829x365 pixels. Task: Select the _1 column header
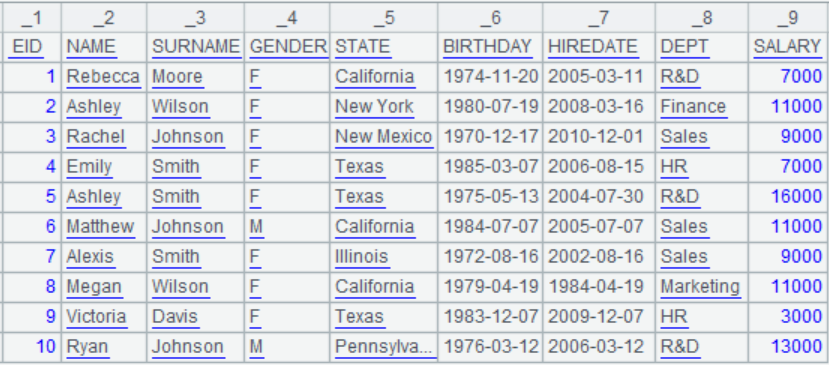pos(32,18)
